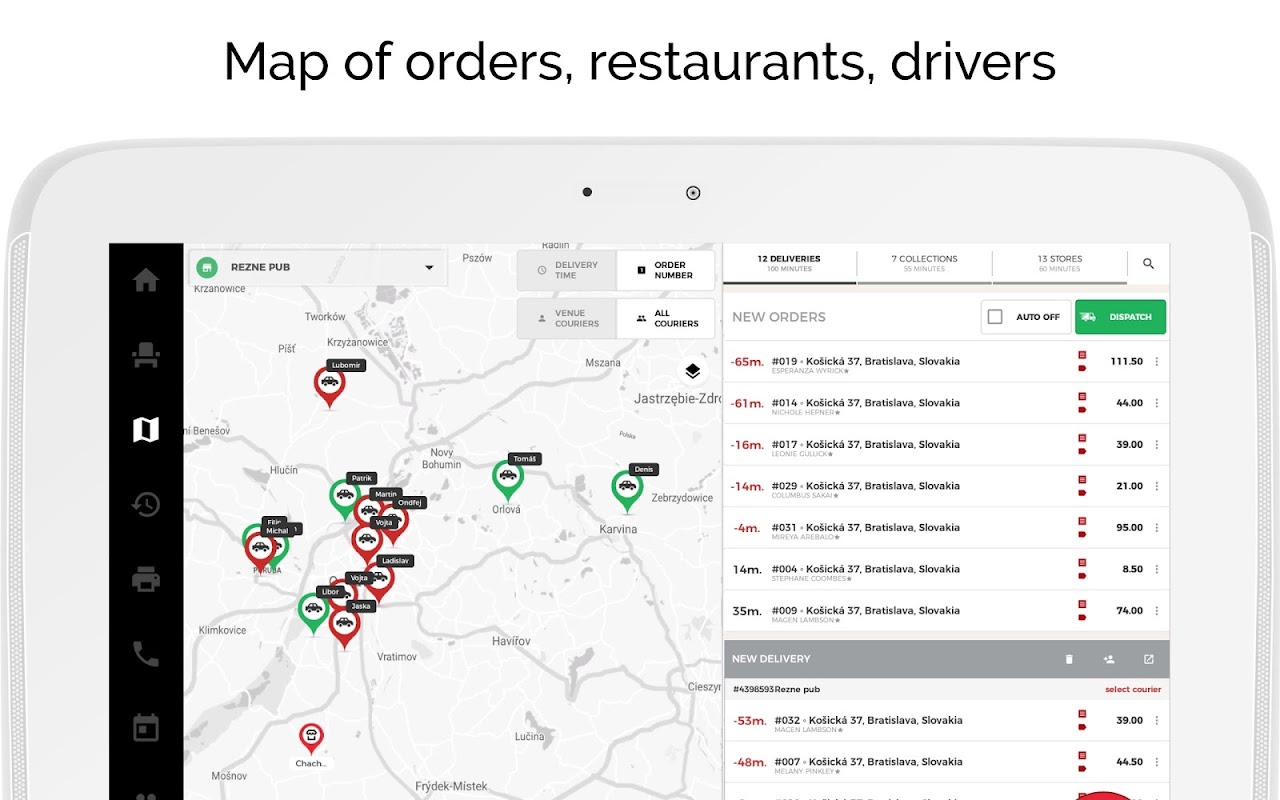Switch map labels to Order Number
The width and height of the screenshot is (1280, 800).
[666, 270]
